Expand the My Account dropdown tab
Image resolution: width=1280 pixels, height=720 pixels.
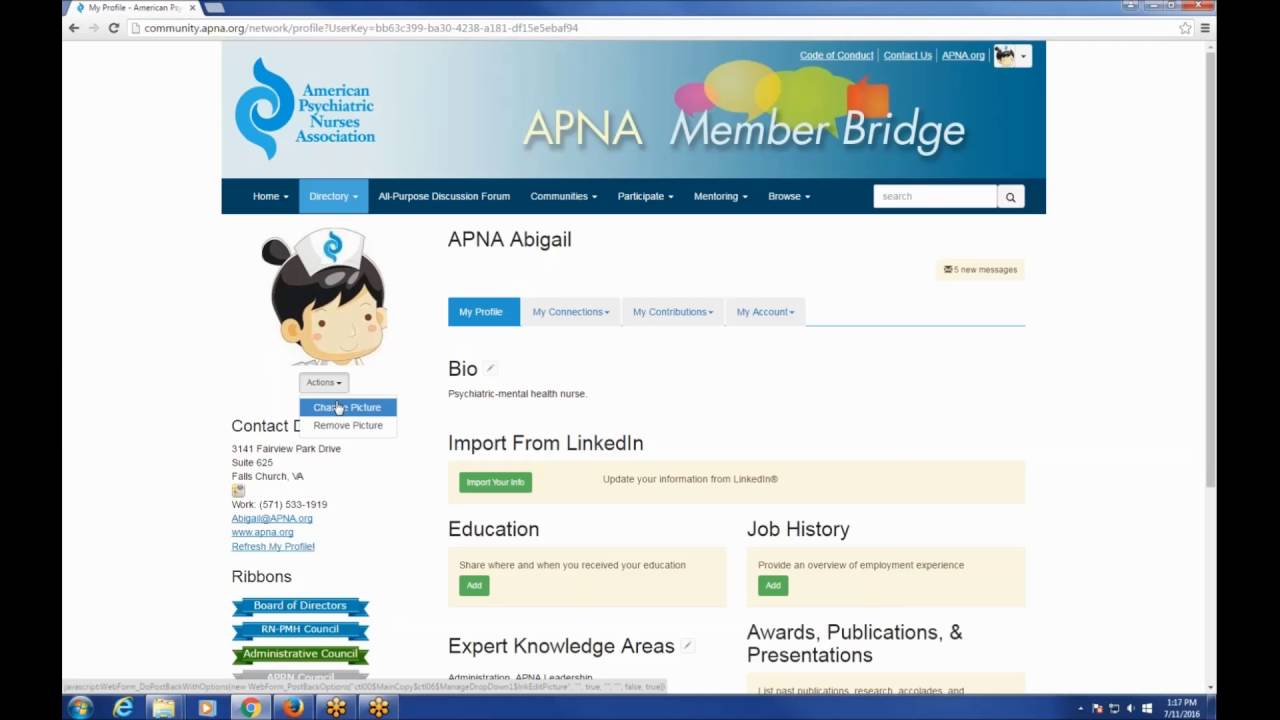(x=765, y=312)
